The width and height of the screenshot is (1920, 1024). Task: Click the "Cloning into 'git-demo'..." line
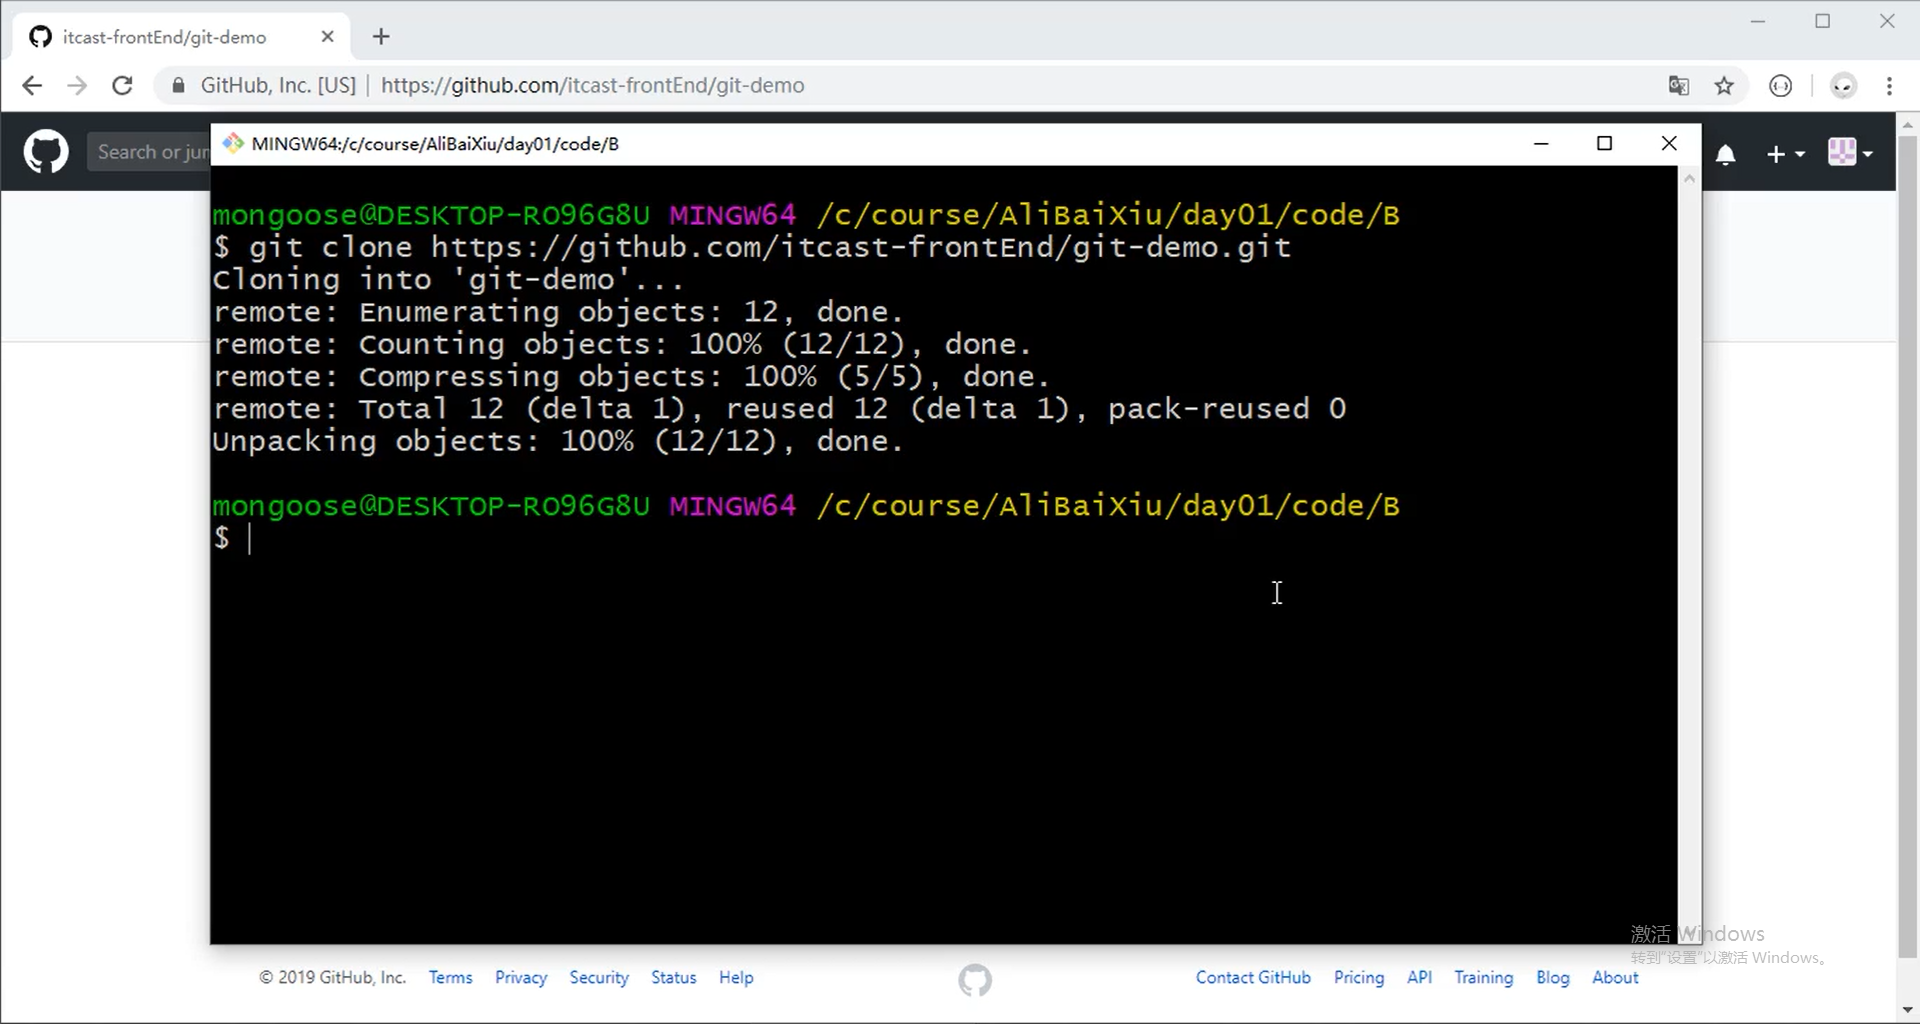pyautogui.click(x=448, y=279)
